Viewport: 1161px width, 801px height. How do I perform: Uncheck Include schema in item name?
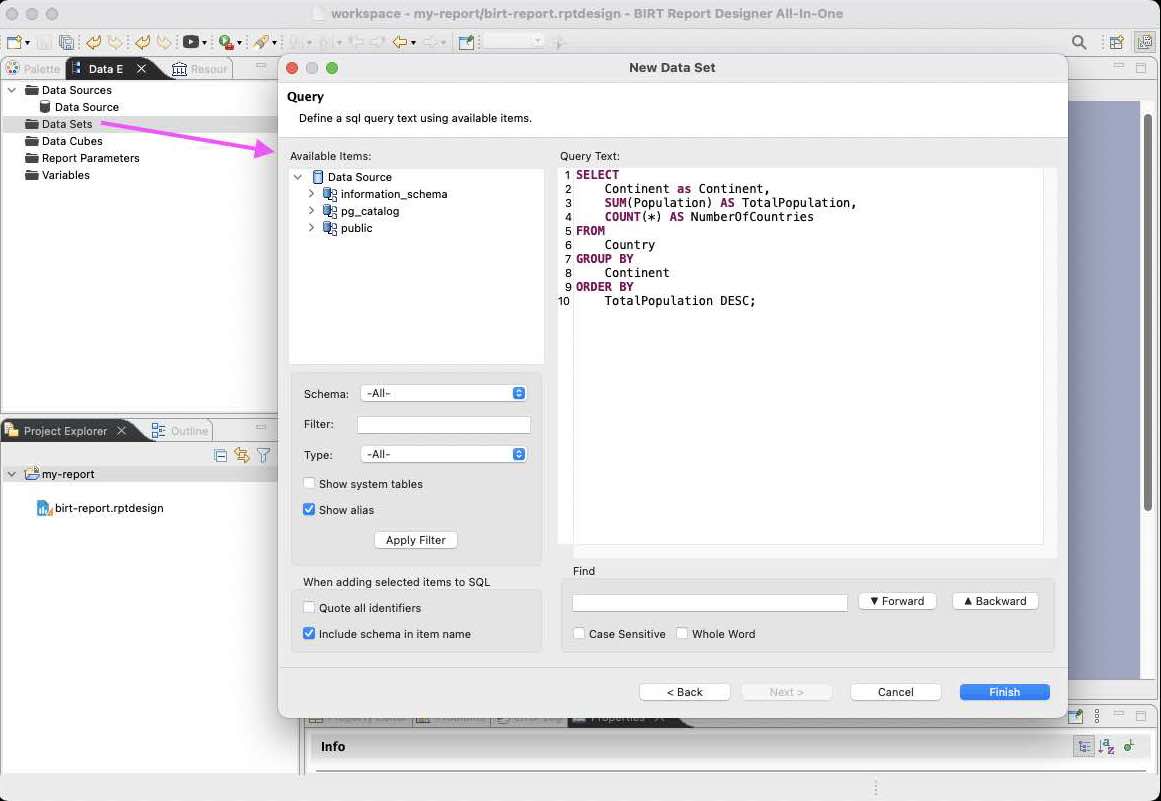[310, 634]
